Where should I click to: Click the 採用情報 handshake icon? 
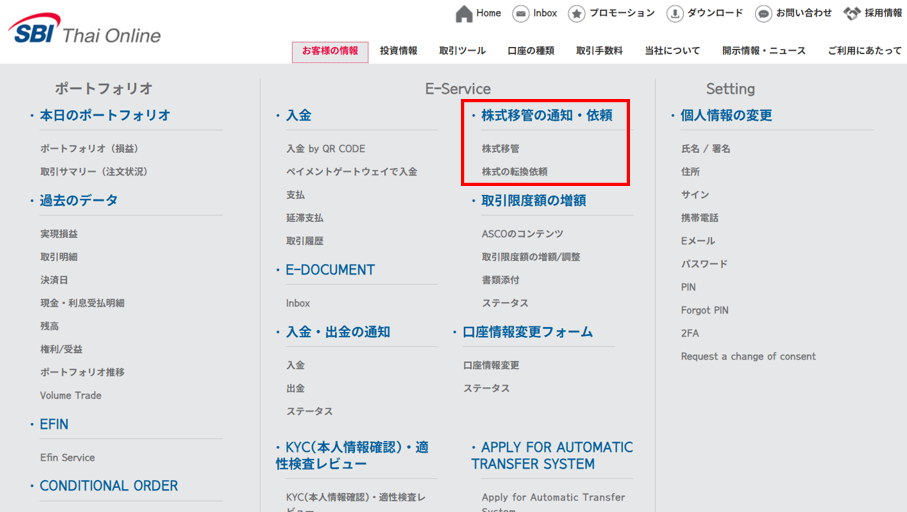pos(852,13)
